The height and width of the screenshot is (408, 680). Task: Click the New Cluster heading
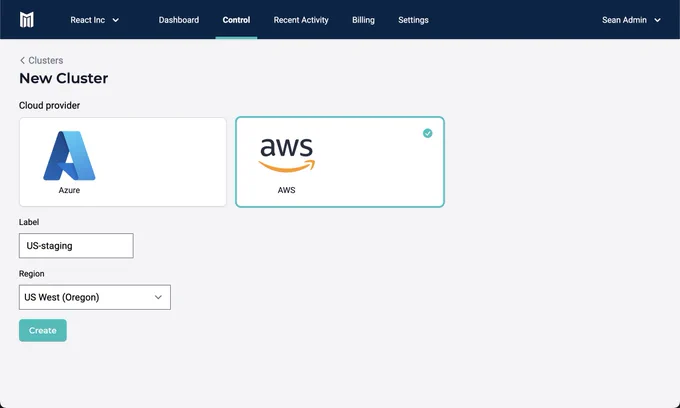[64, 78]
